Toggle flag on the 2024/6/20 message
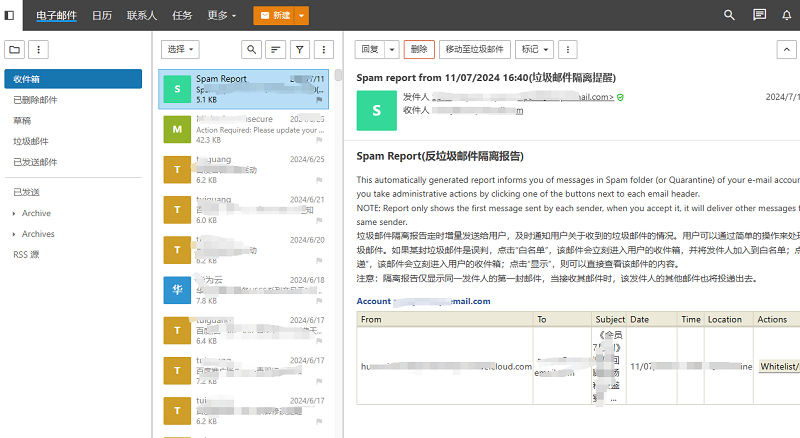800x438 pixels. (x=319, y=260)
